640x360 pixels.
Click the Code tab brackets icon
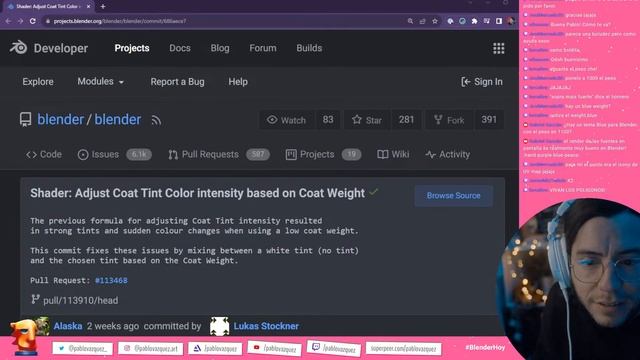click(x=31, y=155)
